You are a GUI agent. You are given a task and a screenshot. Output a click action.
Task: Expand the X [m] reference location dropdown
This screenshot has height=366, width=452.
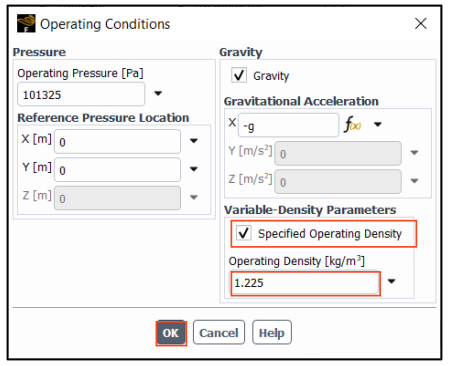[x=194, y=141]
